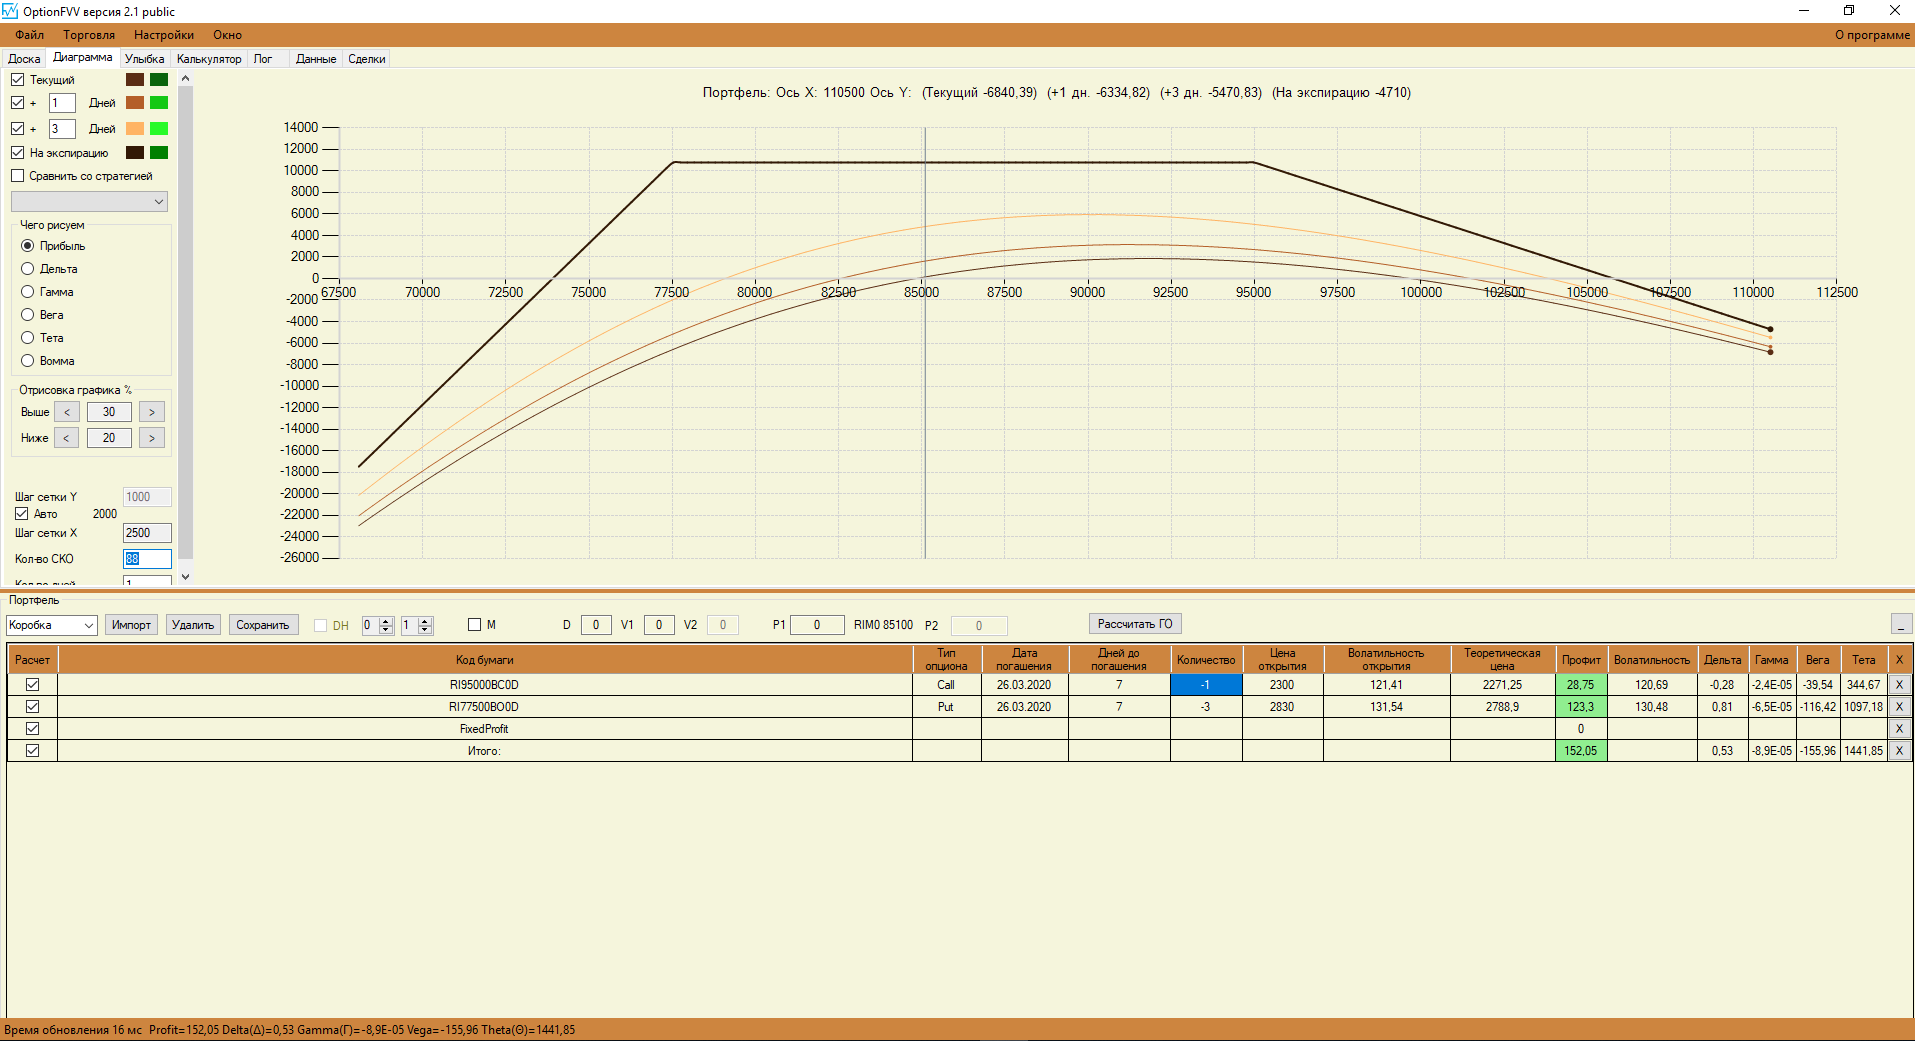Image resolution: width=1915 pixels, height=1041 pixels.
Task: Check the M checkbox in portfolio toolbar
Action: pos(475,625)
